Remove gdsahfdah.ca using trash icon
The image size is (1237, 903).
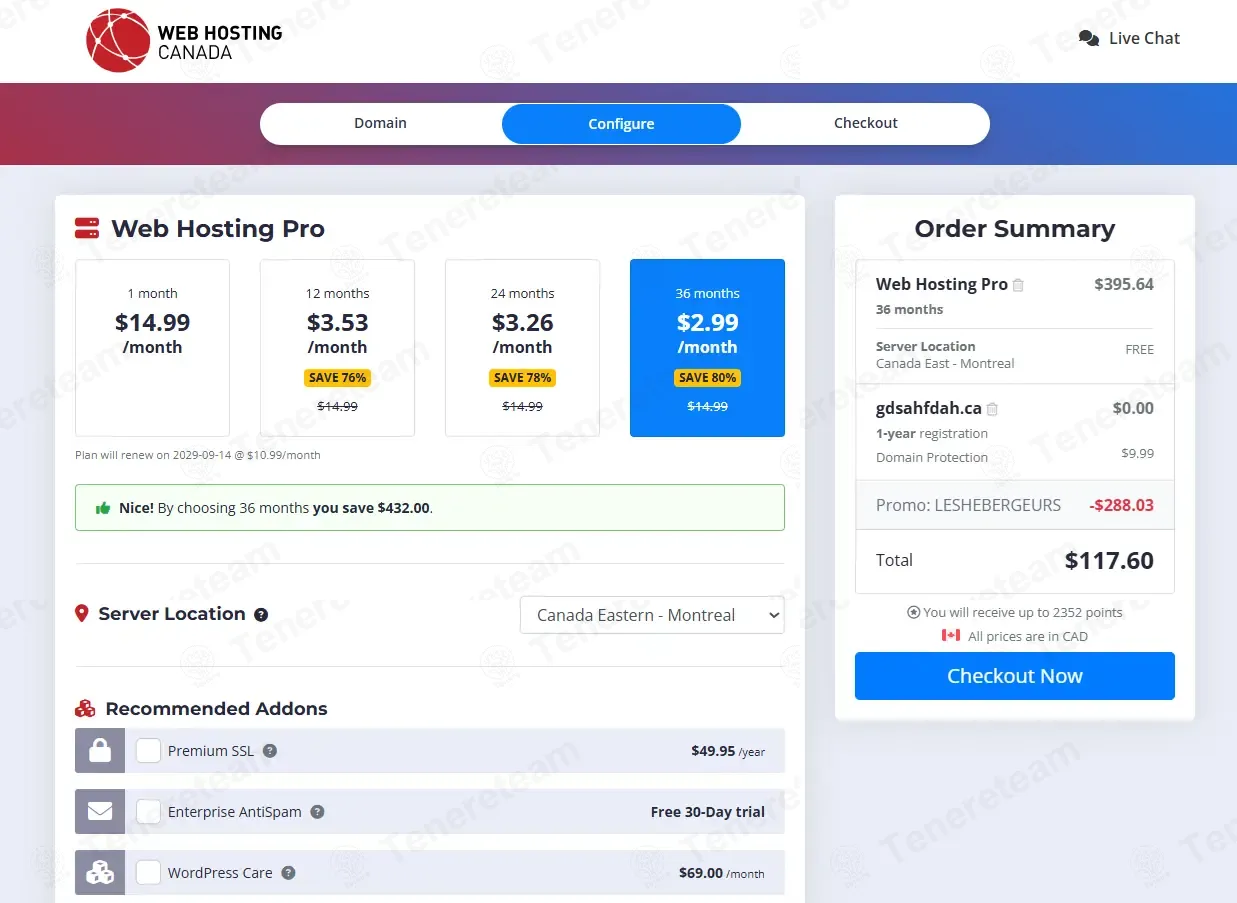pos(992,409)
